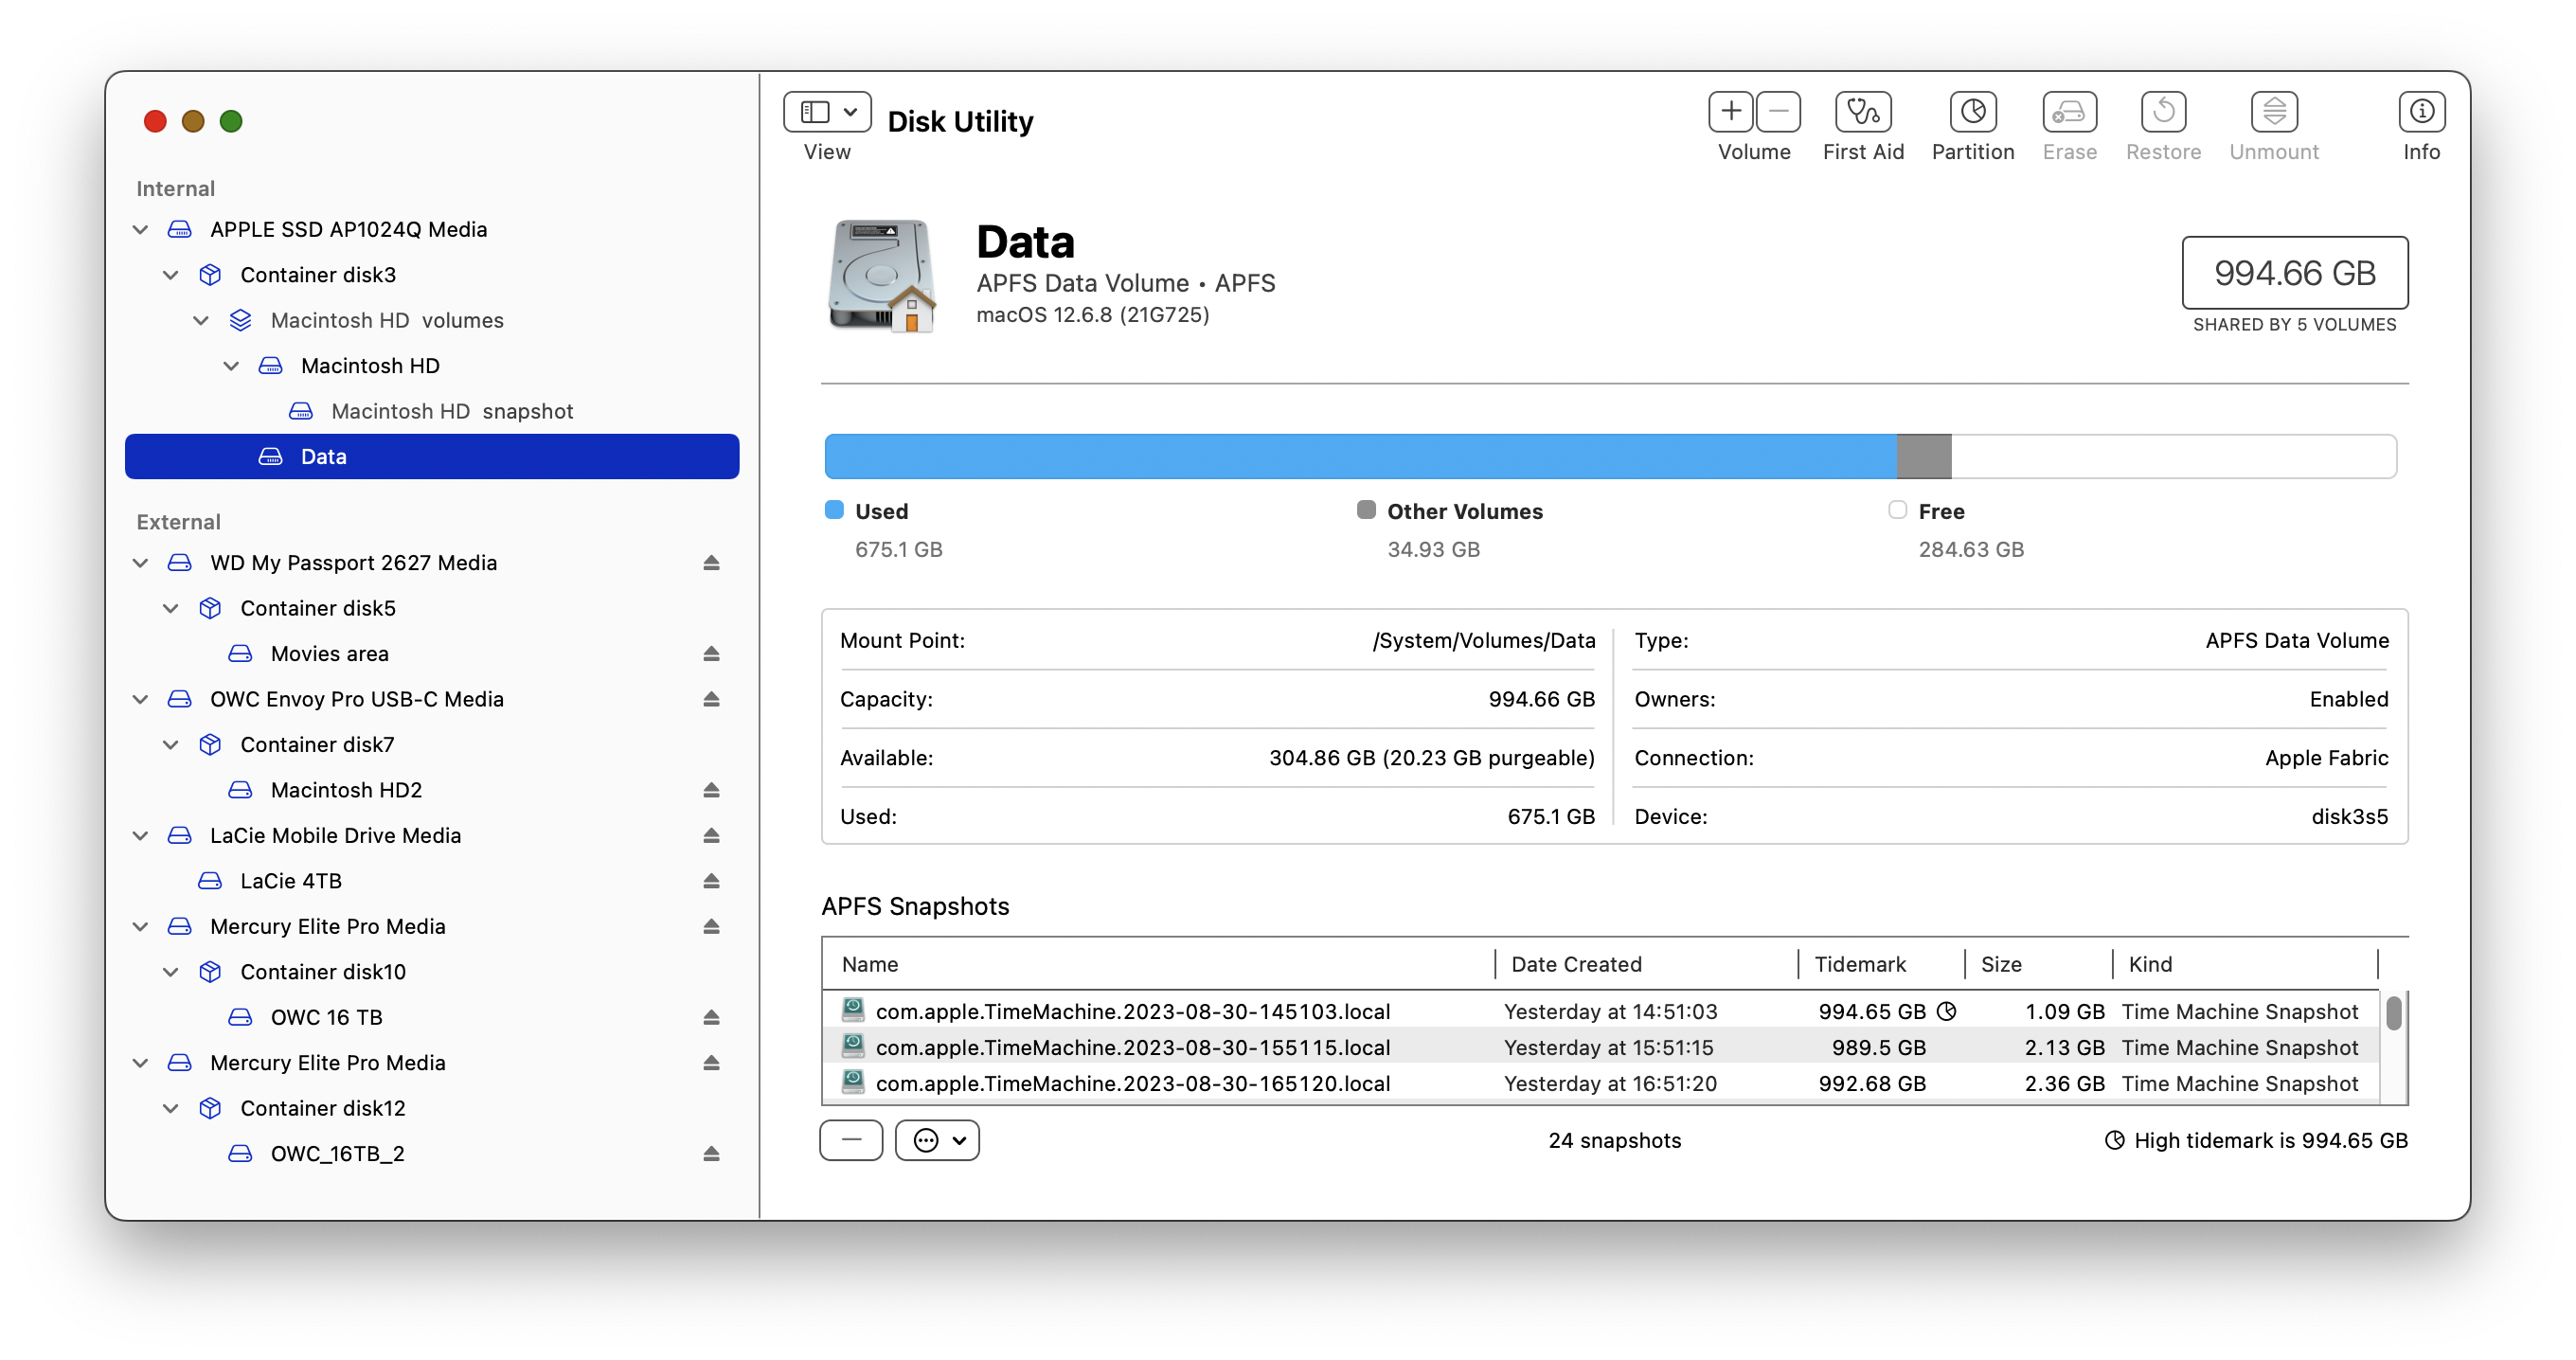The height and width of the screenshot is (1360, 2576).
Task: Eject the LaCie 4TB volume
Action: click(711, 881)
